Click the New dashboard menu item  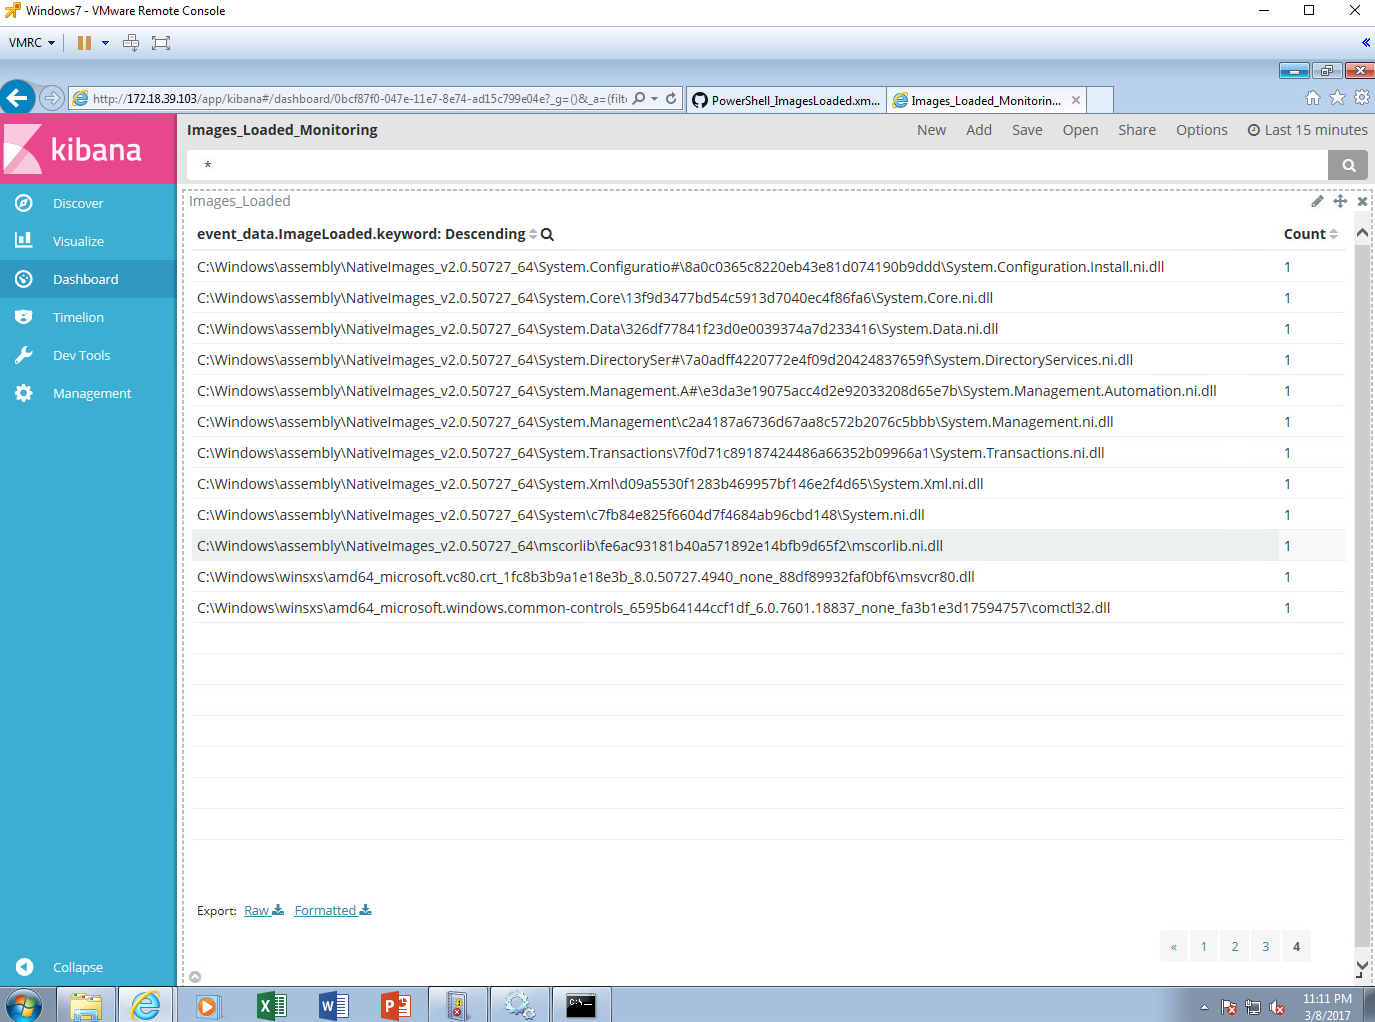click(x=931, y=130)
